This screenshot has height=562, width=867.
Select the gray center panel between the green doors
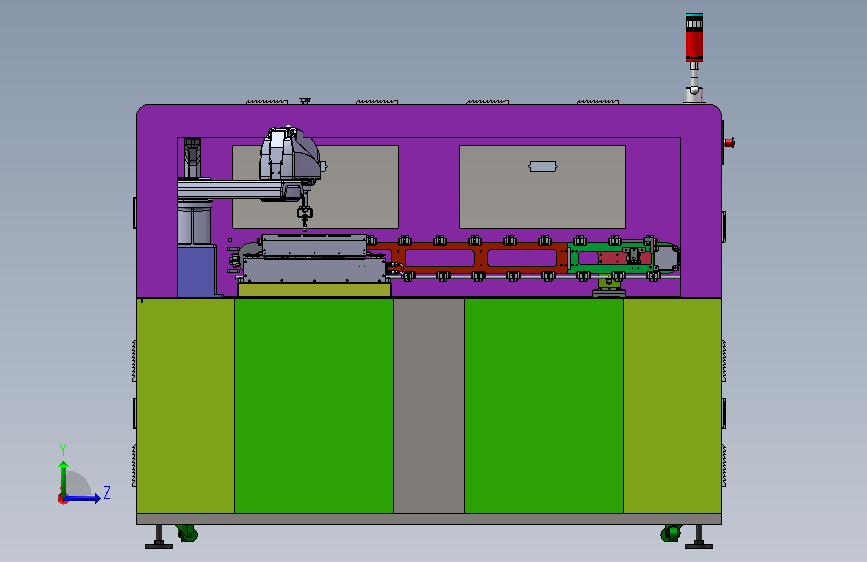point(429,405)
